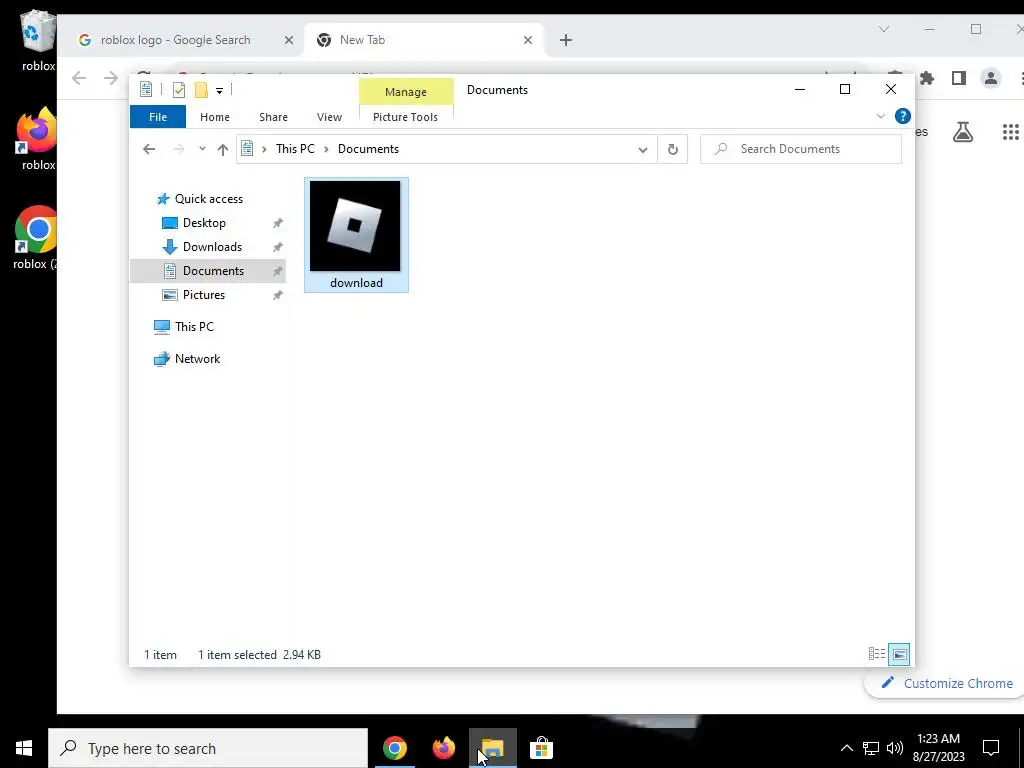This screenshot has height=768, width=1024.
Task: Expand the address bar history dropdown
Action: click(643, 150)
